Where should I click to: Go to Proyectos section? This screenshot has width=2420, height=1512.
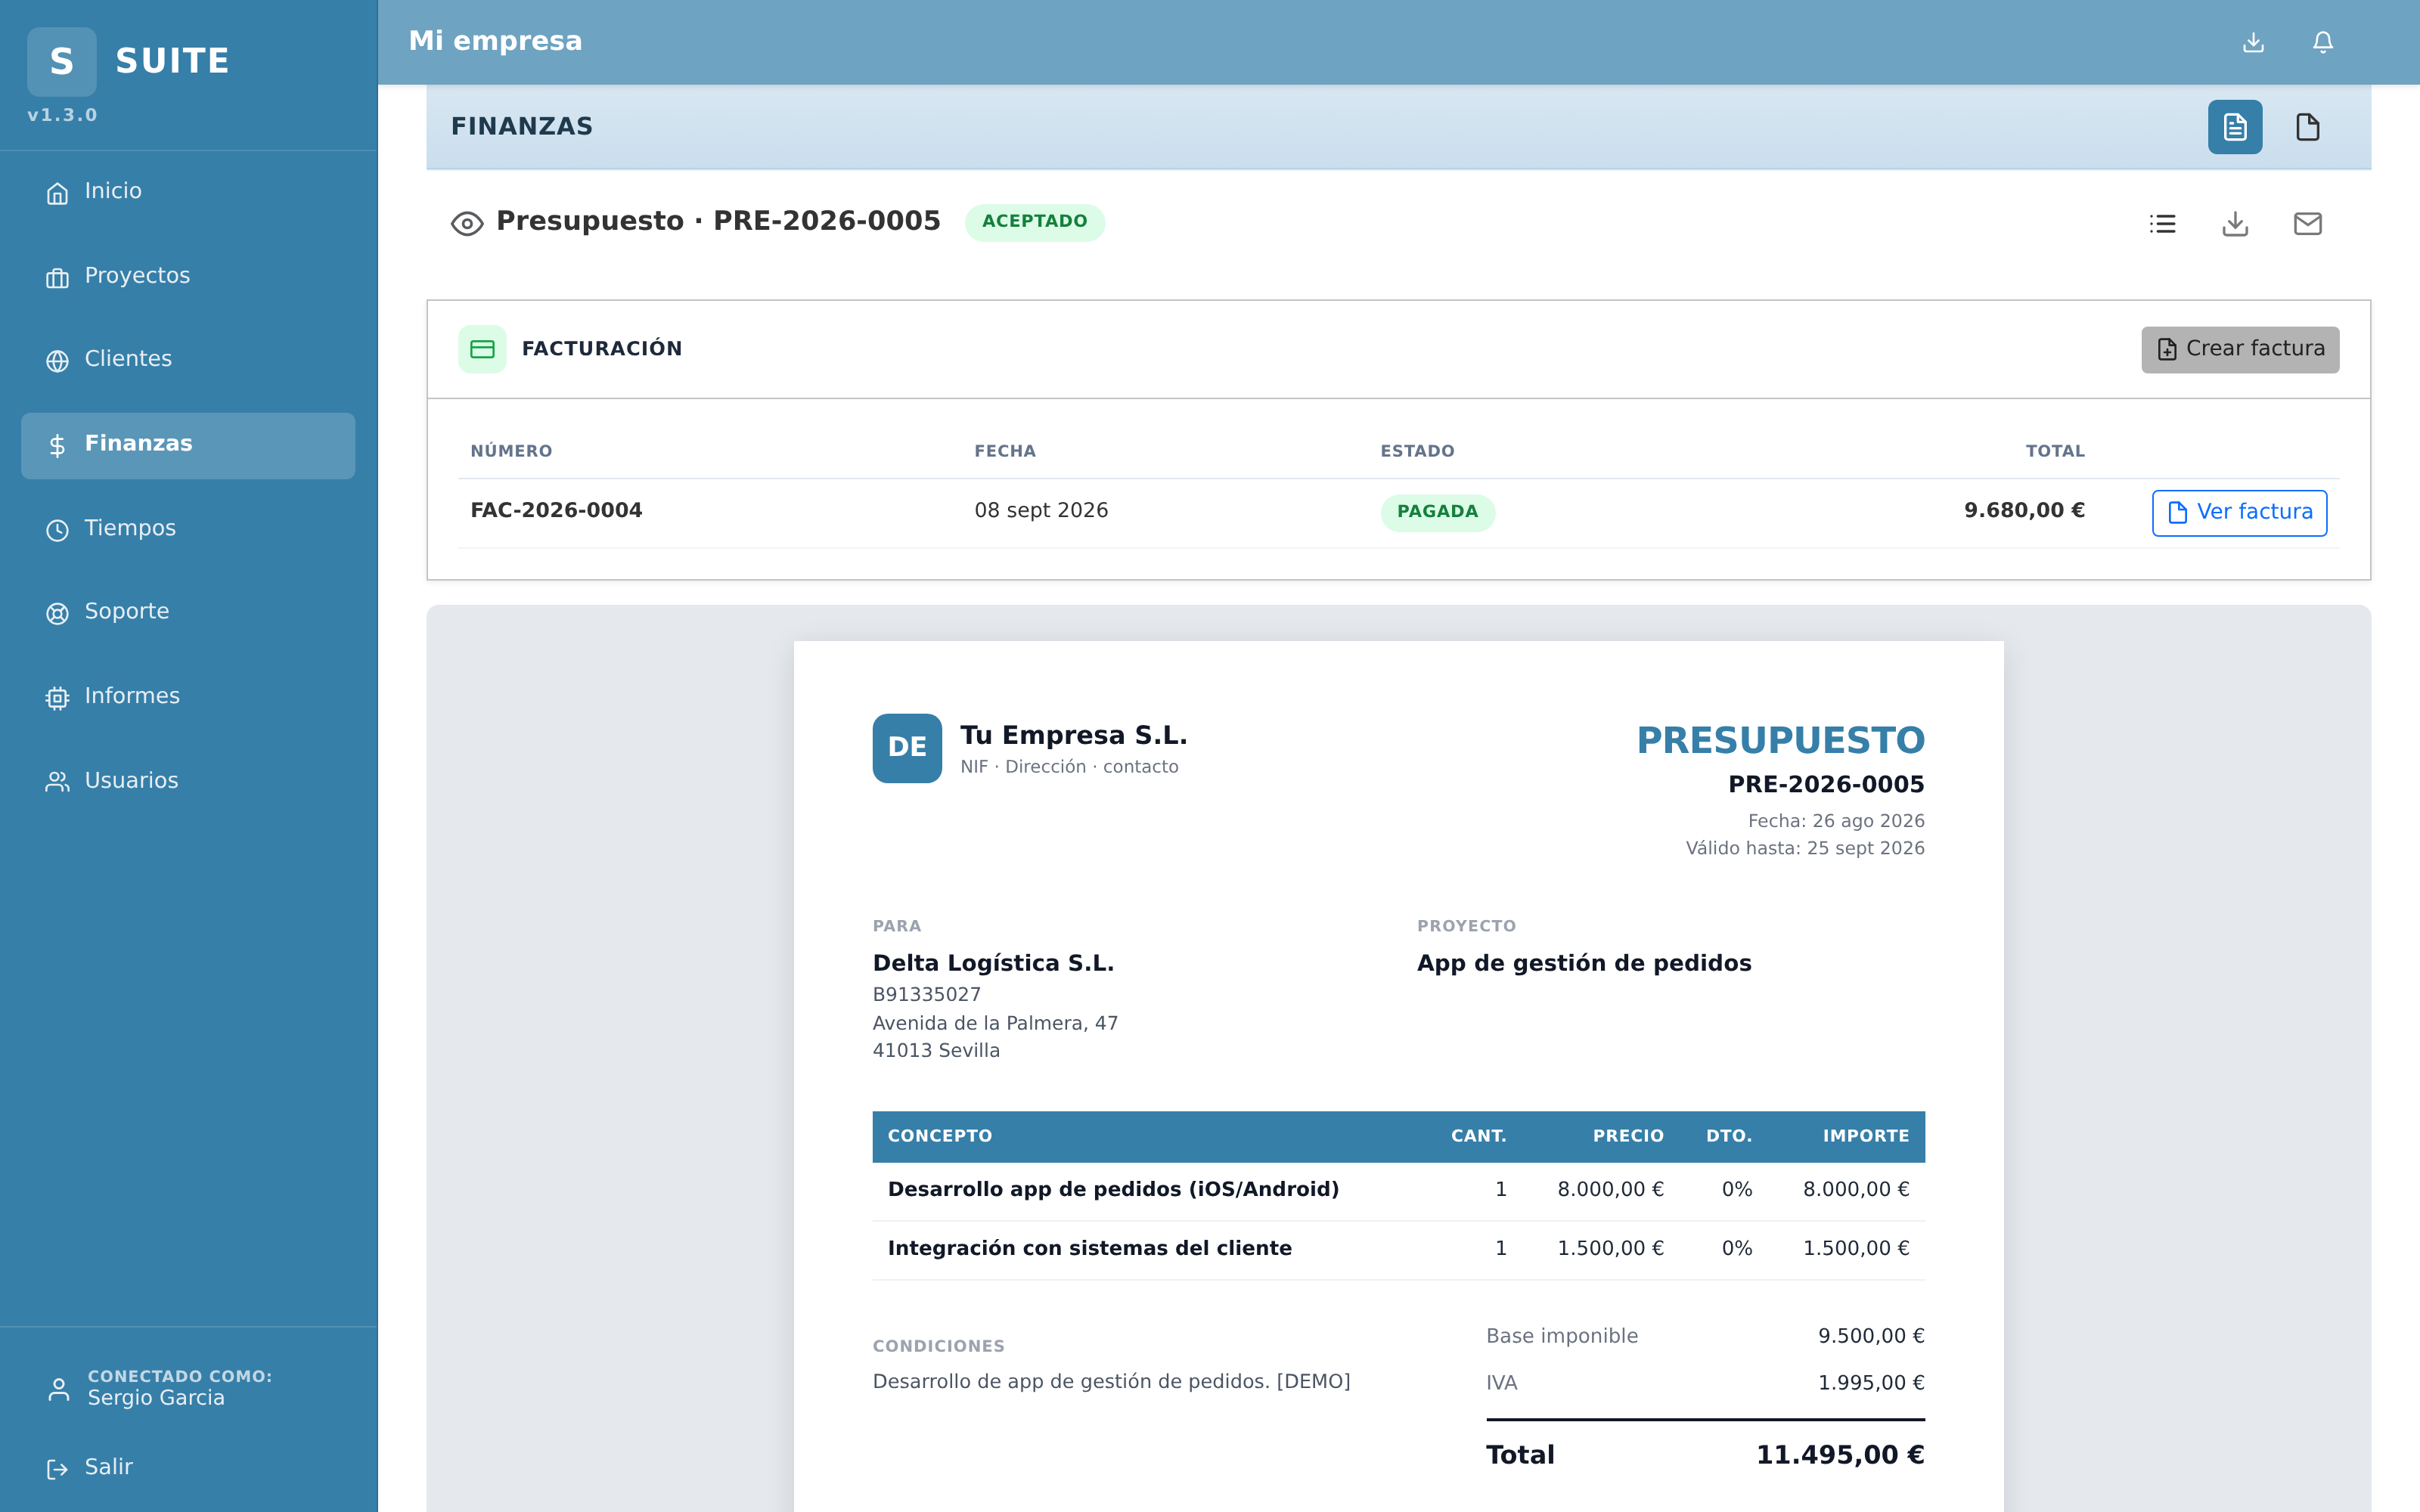(188, 276)
